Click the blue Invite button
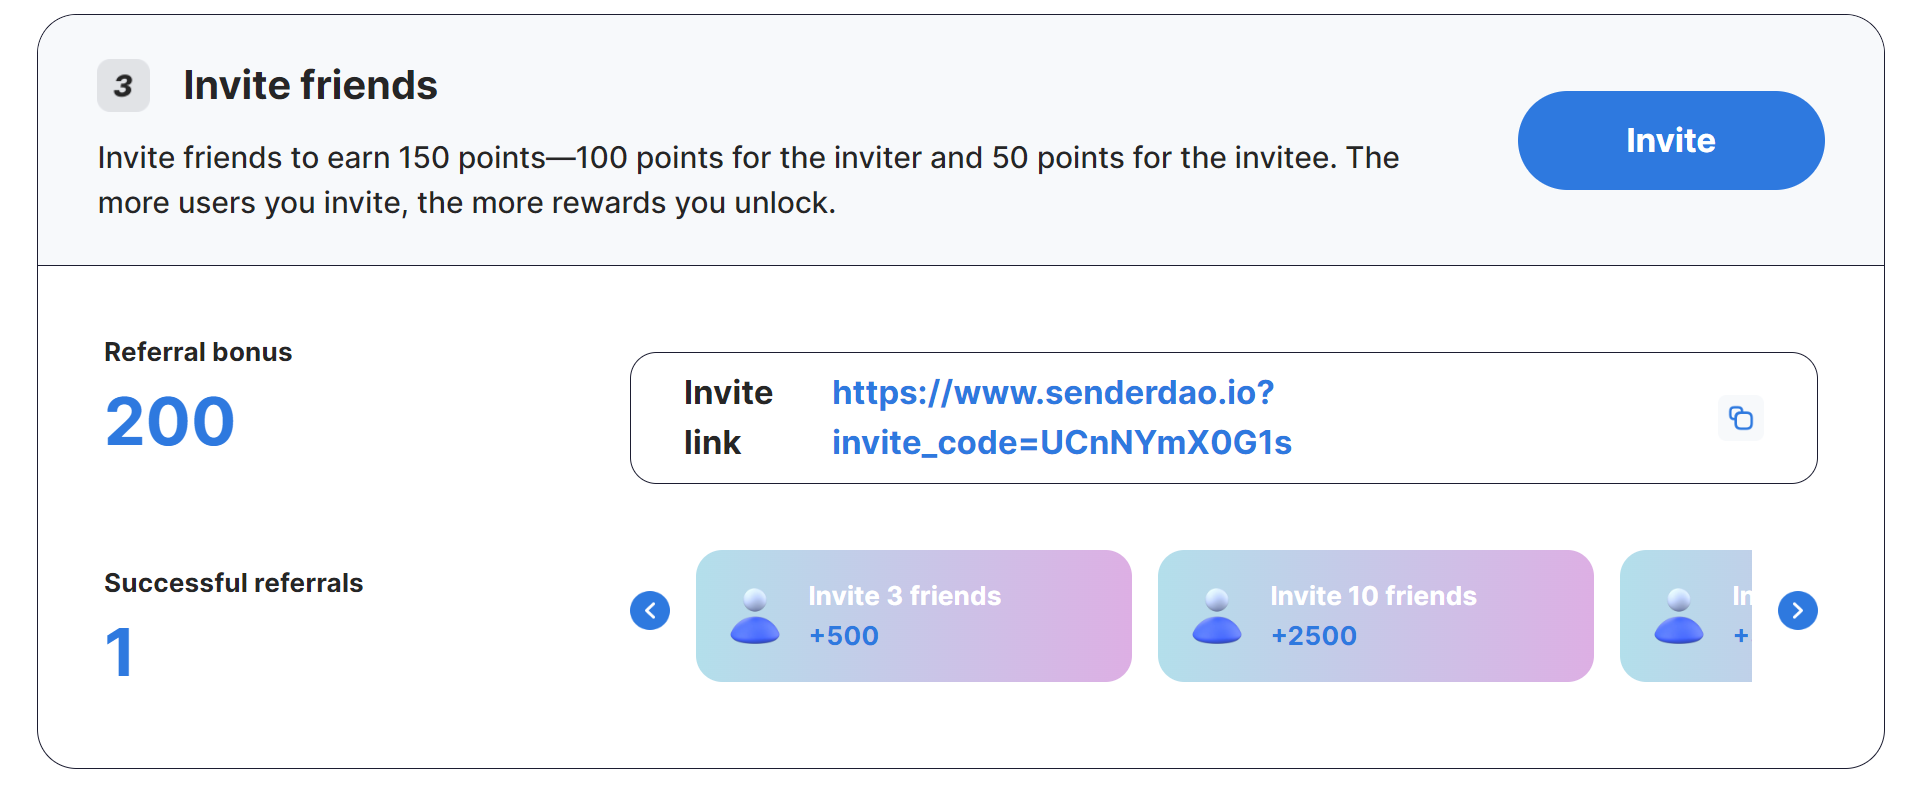This screenshot has width=1907, height=789. (x=1670, y=140)
